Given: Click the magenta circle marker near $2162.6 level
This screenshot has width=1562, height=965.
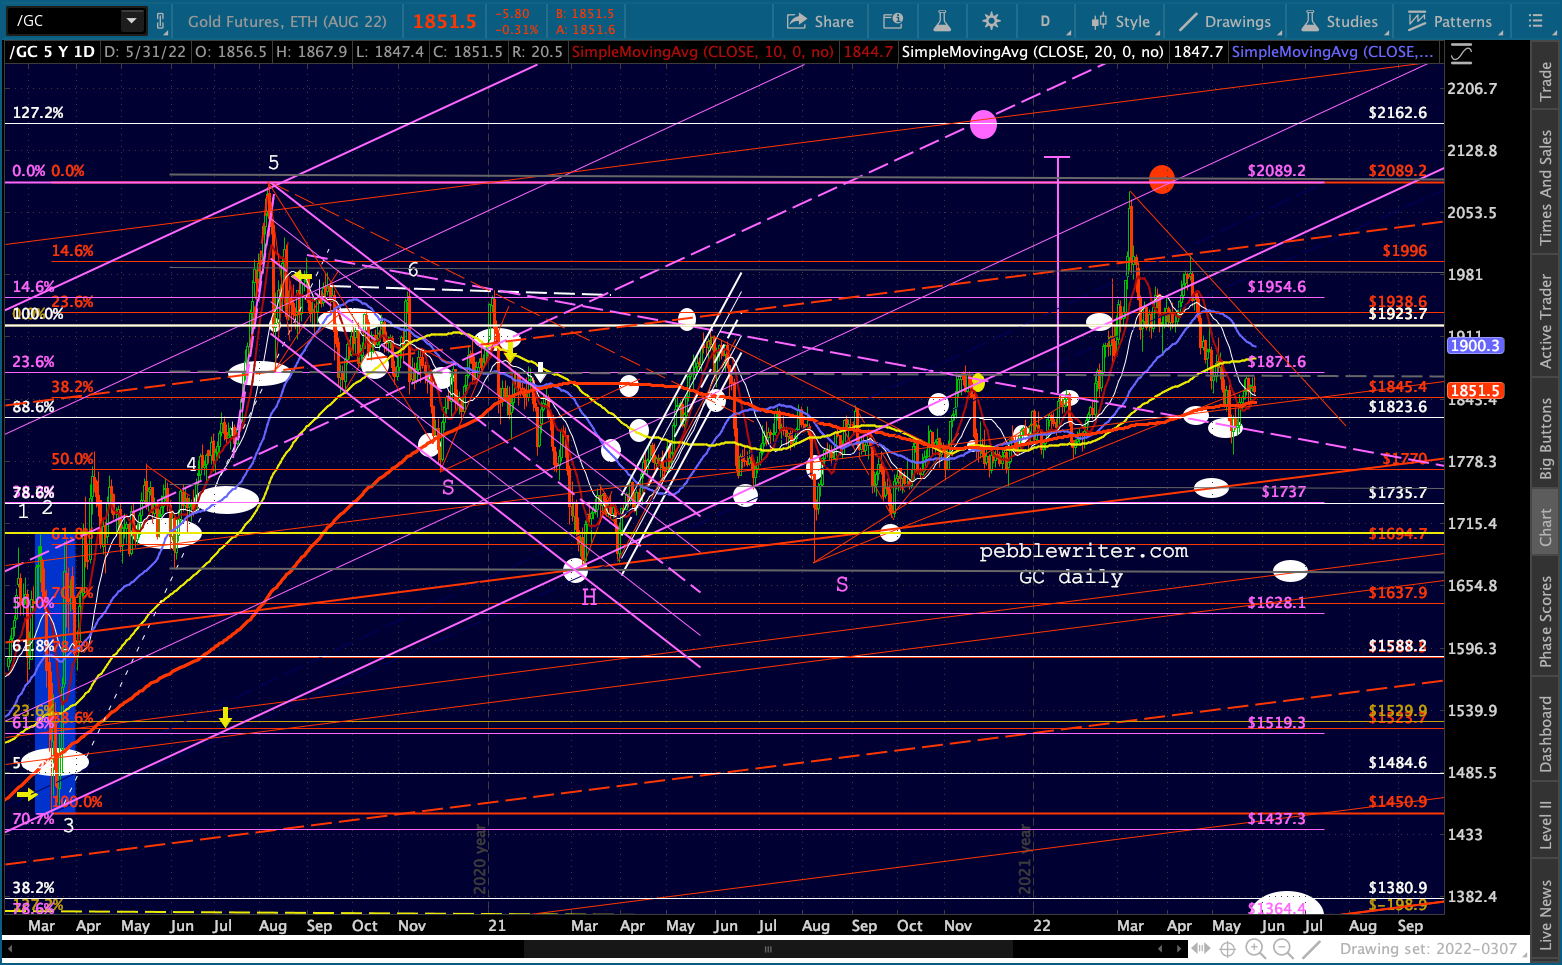Looking at the screenshot, I should (983, 124).
